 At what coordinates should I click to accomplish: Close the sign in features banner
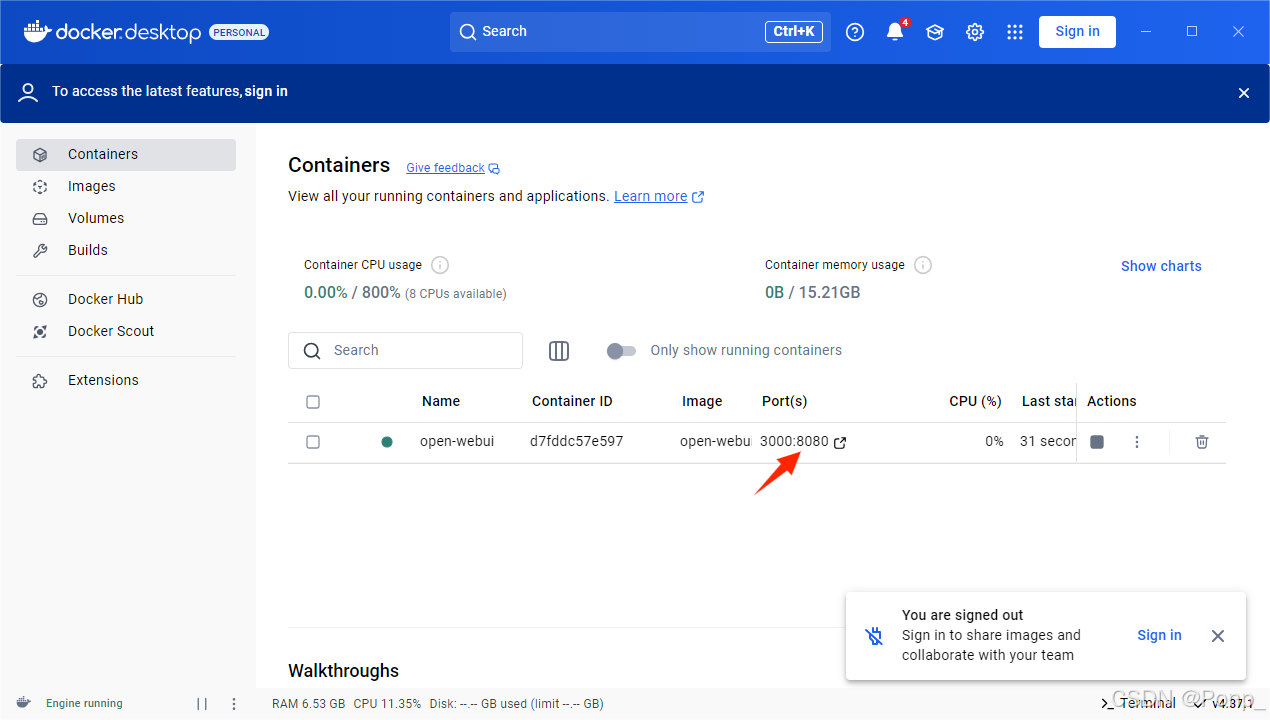pyautogui.click(x=1244, y=93)
